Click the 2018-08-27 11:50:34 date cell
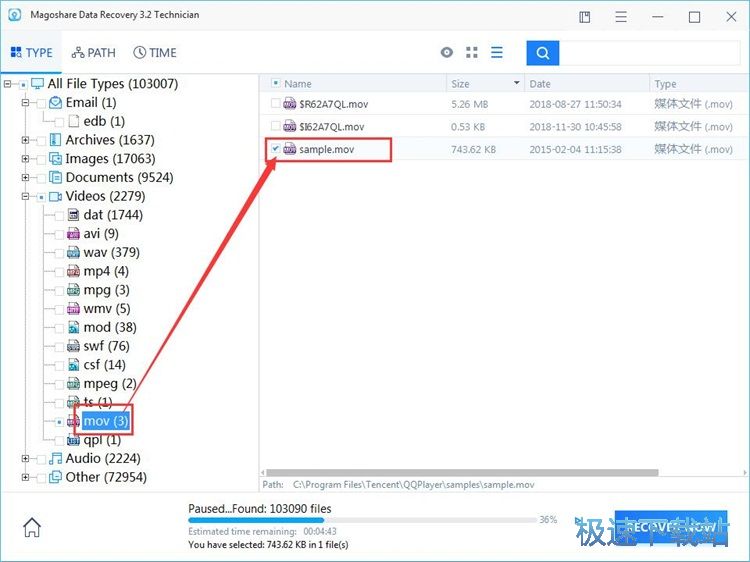This screenshot has height=562, width=750. [x=575, y=104]
